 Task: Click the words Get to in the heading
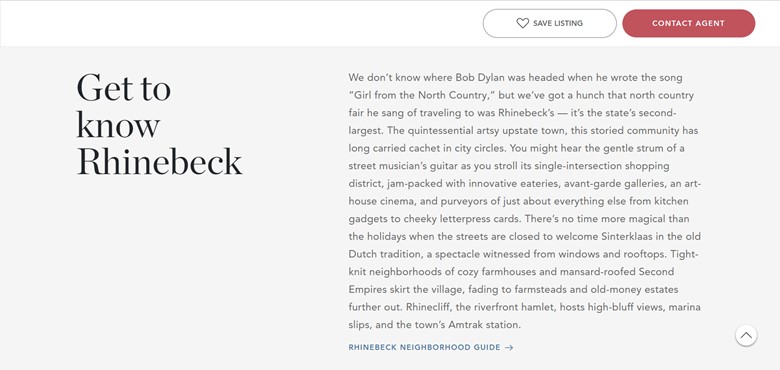coord(123,88)
